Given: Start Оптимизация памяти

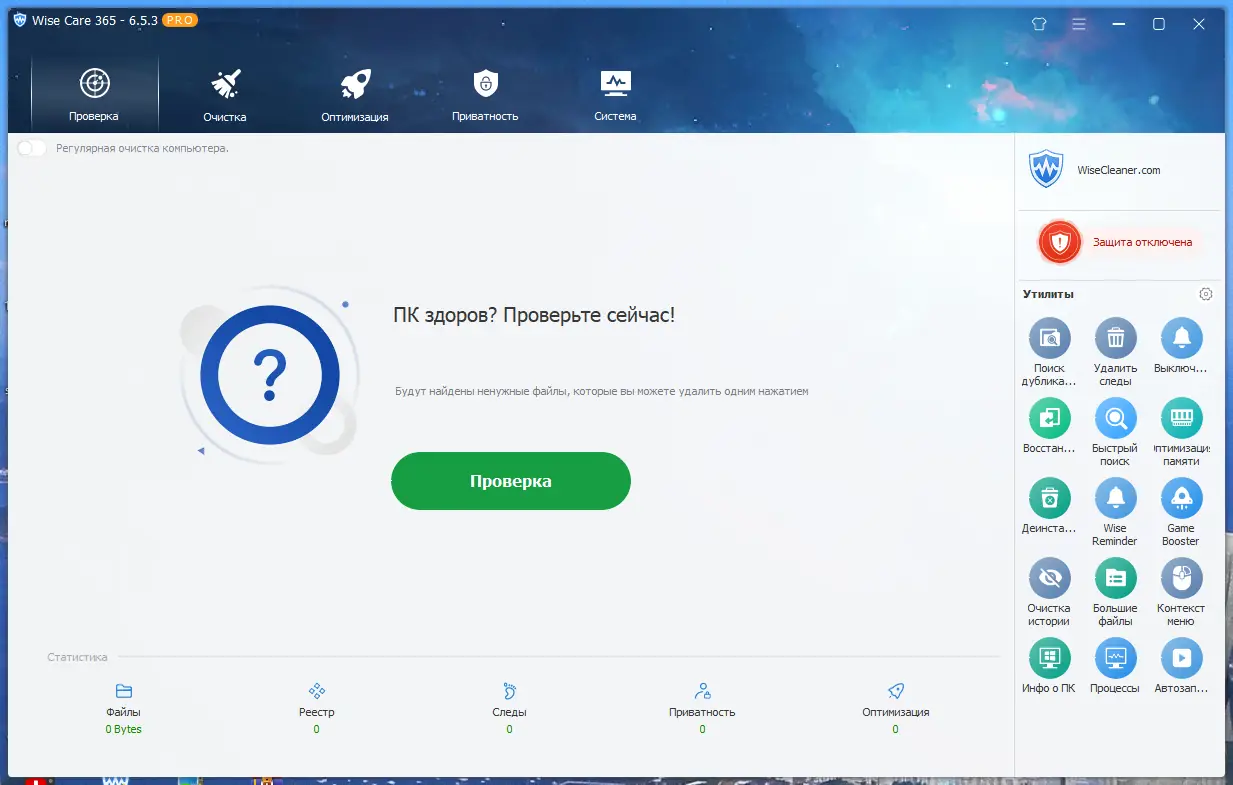Looking at the screenshot, I should (1181, 418).
